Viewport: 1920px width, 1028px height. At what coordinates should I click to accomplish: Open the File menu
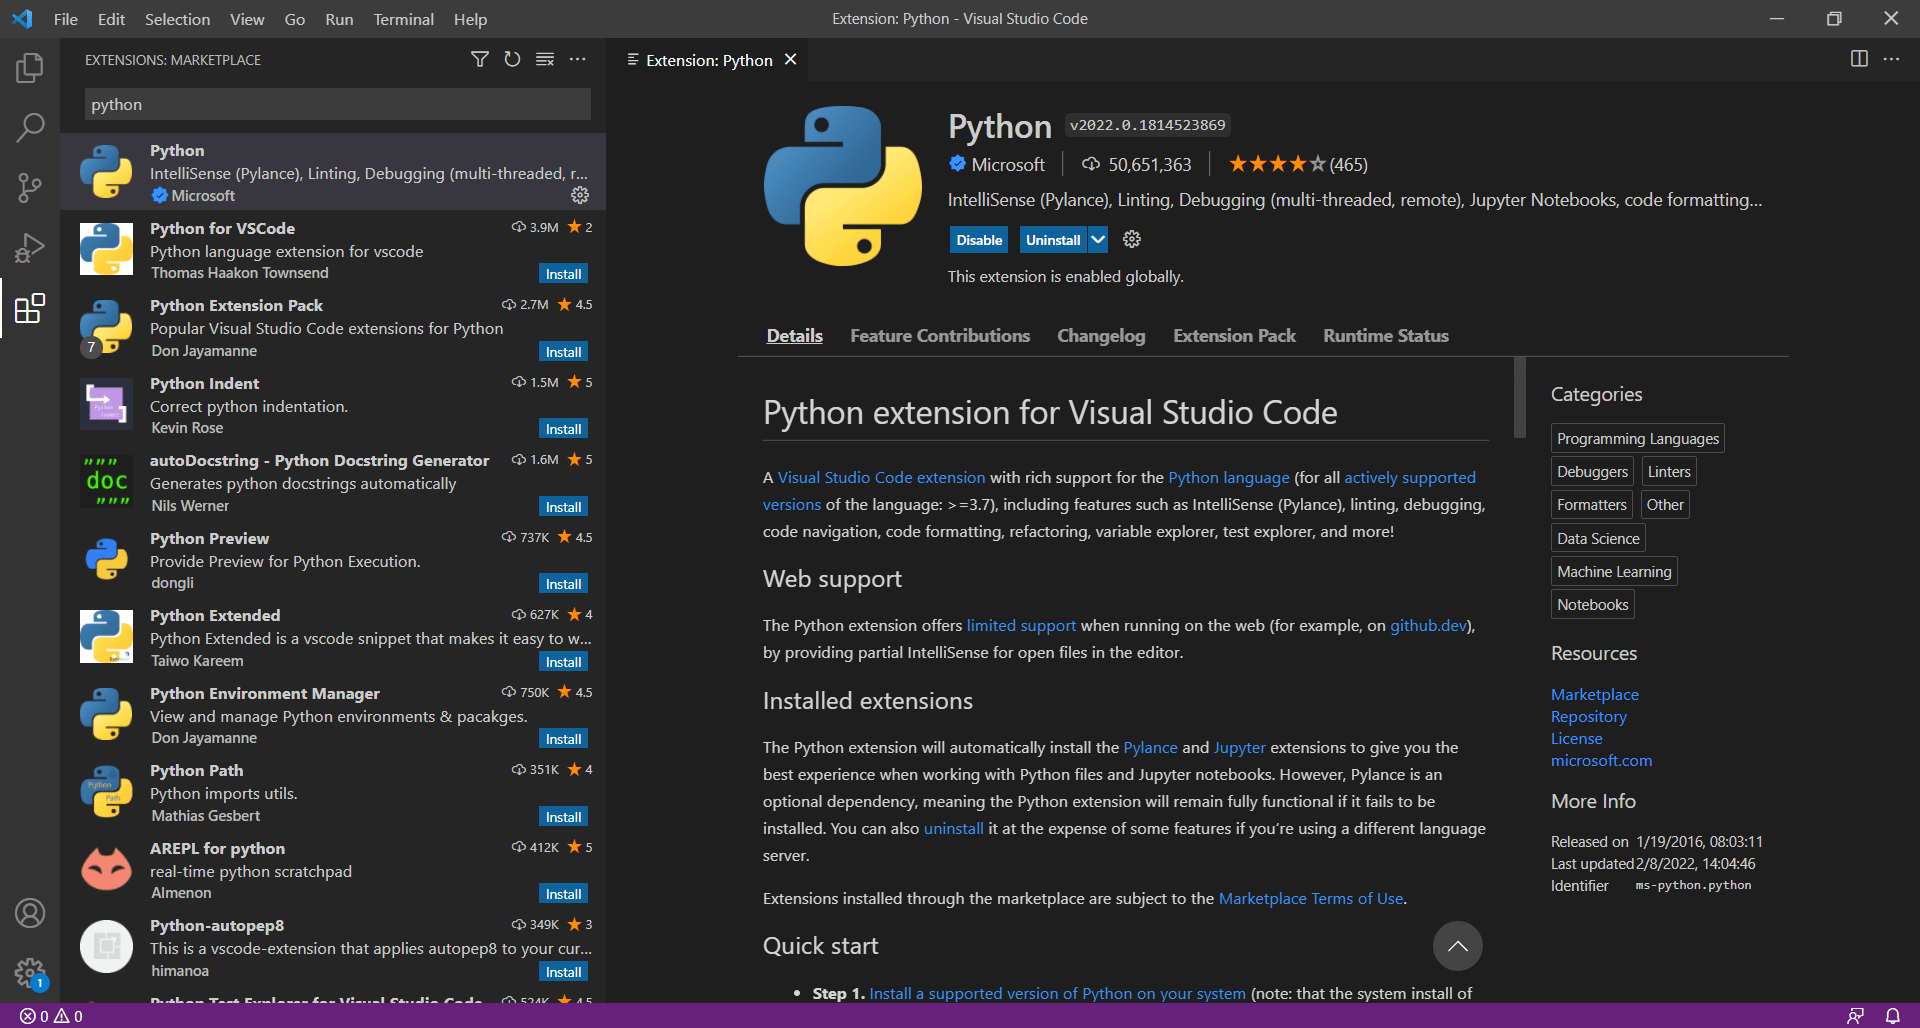[x=65, y=19]
